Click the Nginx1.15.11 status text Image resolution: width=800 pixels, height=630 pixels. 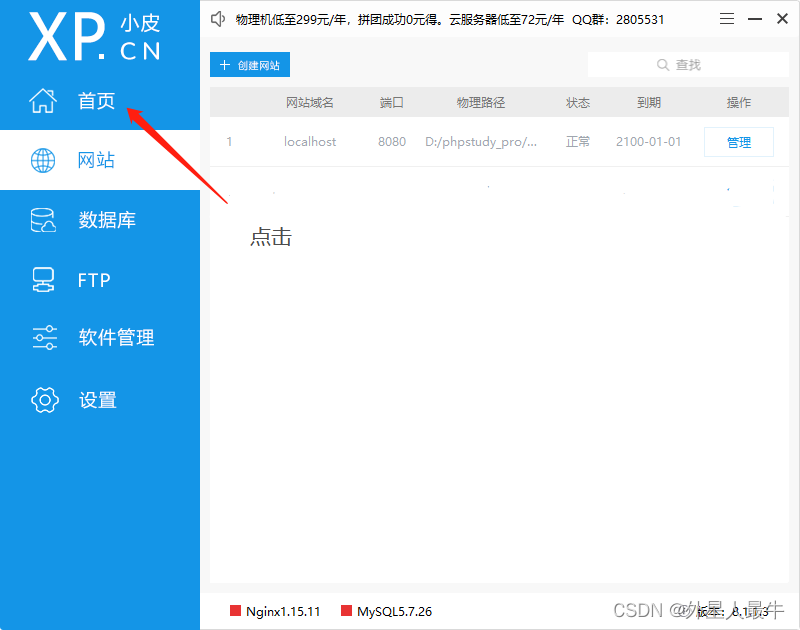(x=283, y=611)
